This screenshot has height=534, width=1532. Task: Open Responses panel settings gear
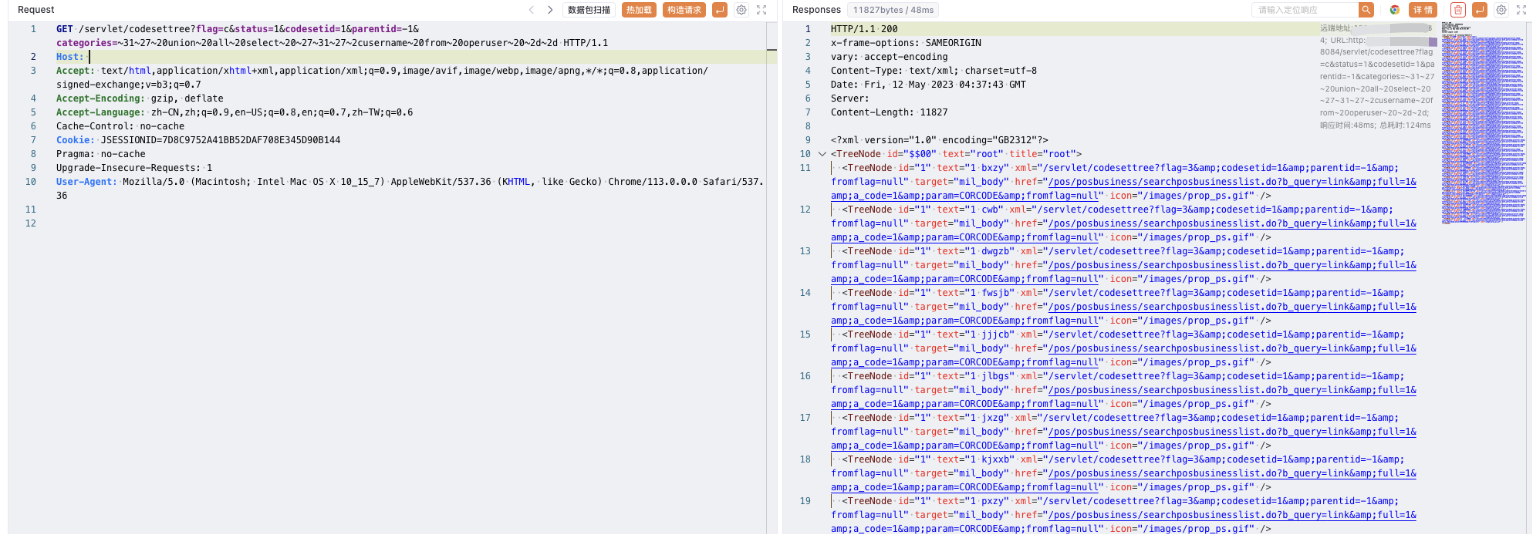(x=1500, y=10)
